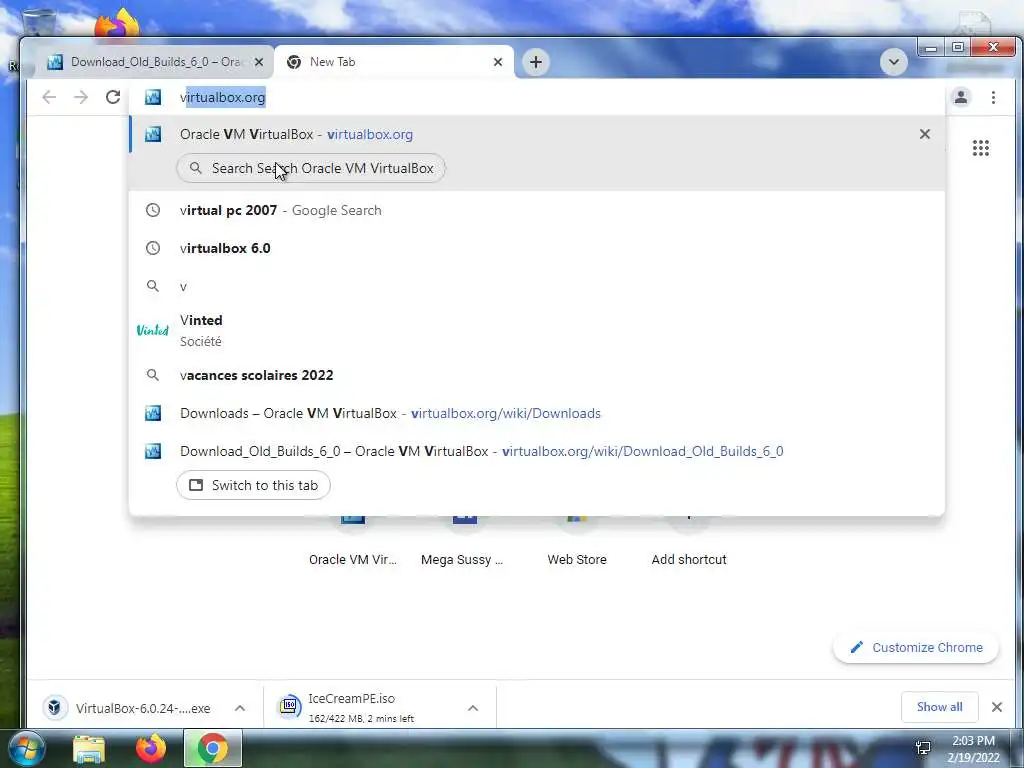Click the magnifier icon beside vacances scolaires 2022
The width and height of the screenshot is (1024, 768).
coord(153,375)
